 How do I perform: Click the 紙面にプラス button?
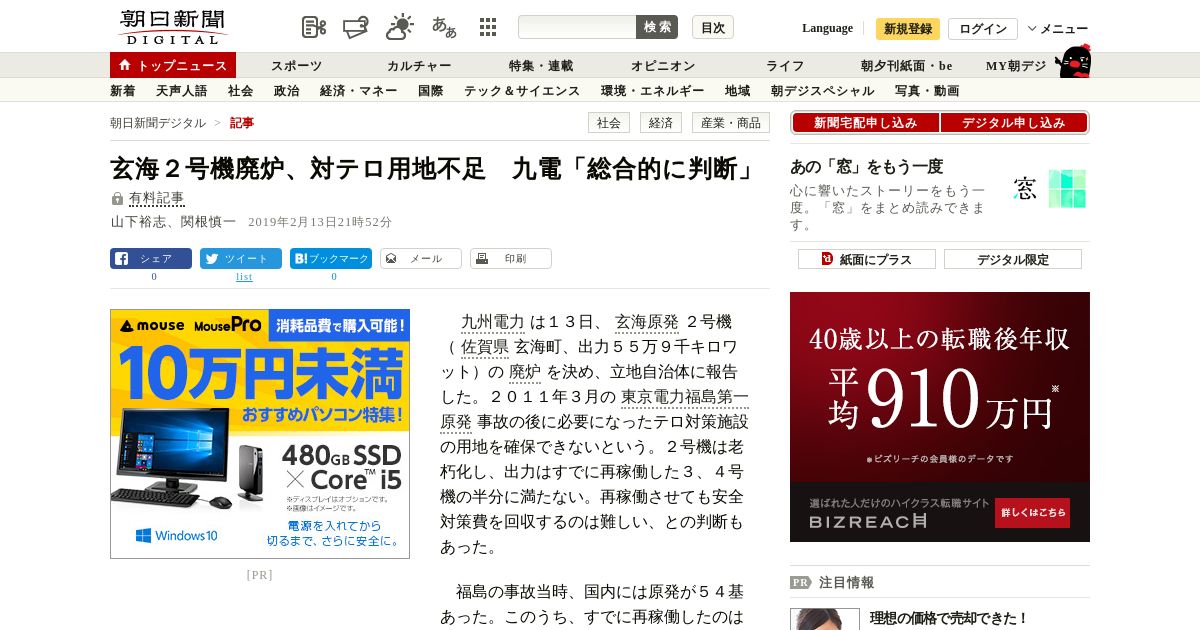coord(867,259)
